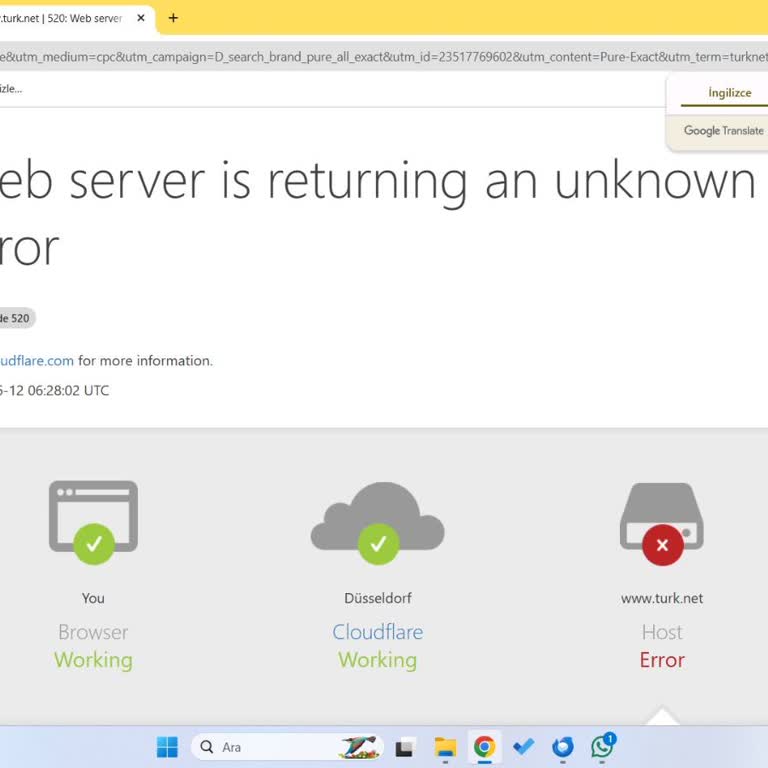768x768 pixels.
Task: Open the blue checkmark To Do app
Action: point(524,747)
